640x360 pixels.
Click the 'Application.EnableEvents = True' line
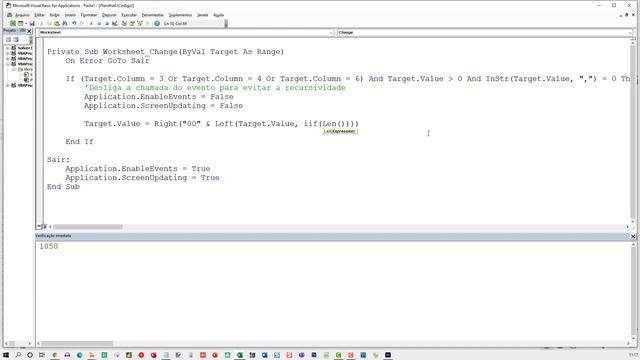click(138, 169)
